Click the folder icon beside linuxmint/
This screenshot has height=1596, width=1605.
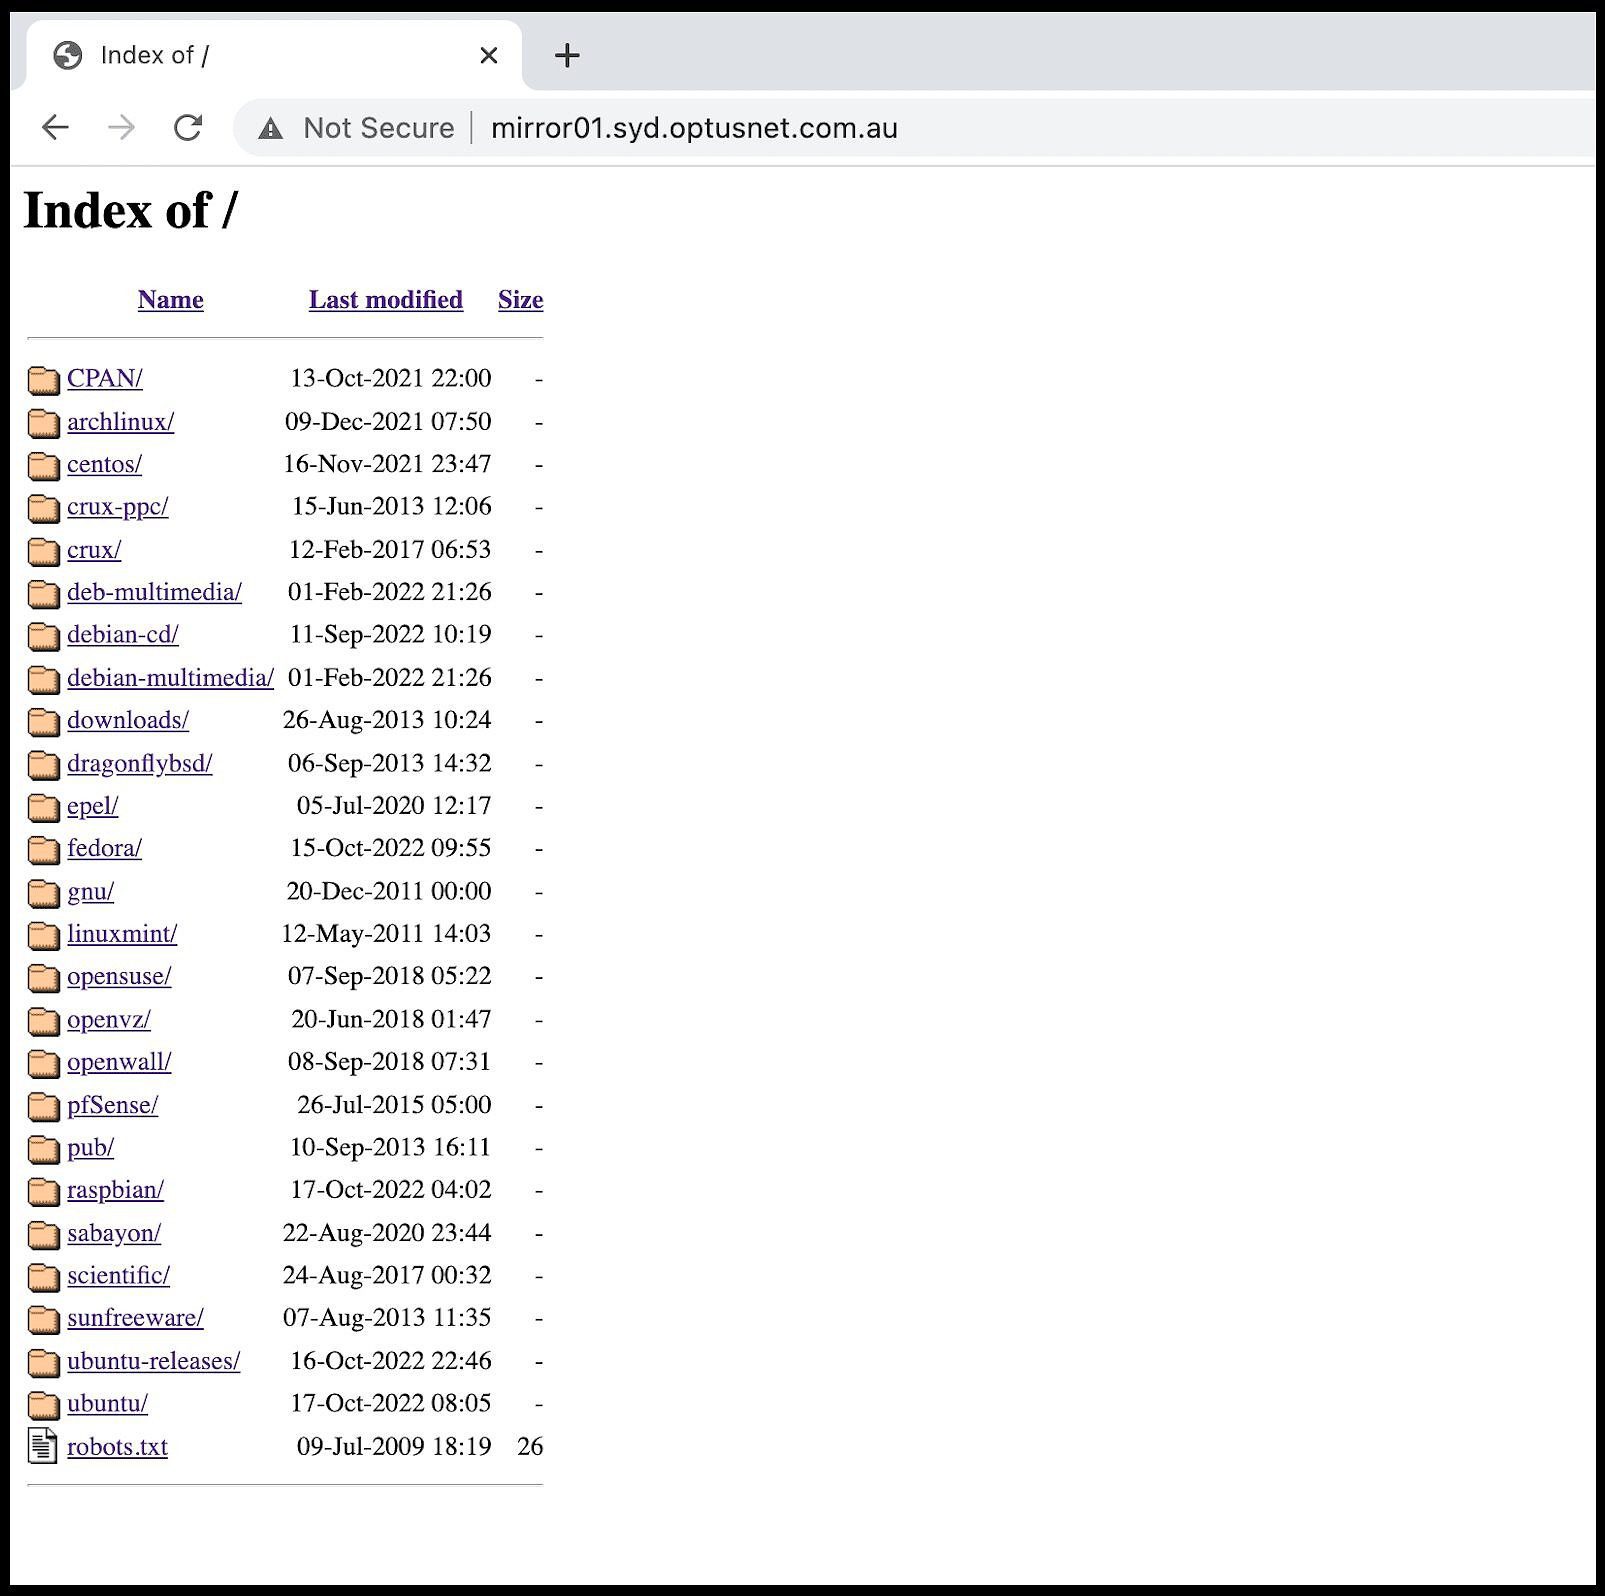point(44,935)
